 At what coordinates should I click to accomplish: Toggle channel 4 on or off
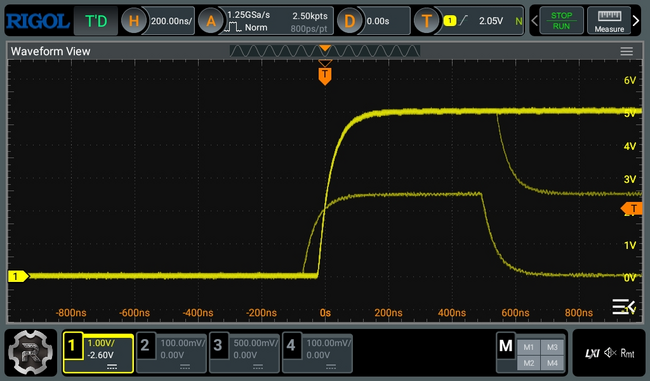click(x=291, y=345)
